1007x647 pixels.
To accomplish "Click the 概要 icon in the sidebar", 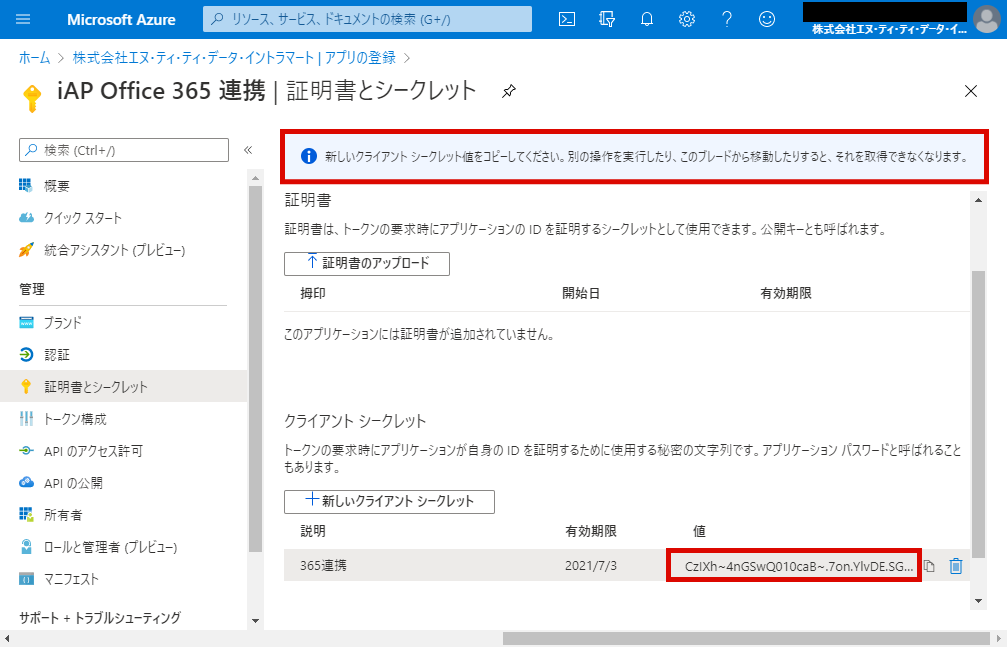I will coord(26,186).
